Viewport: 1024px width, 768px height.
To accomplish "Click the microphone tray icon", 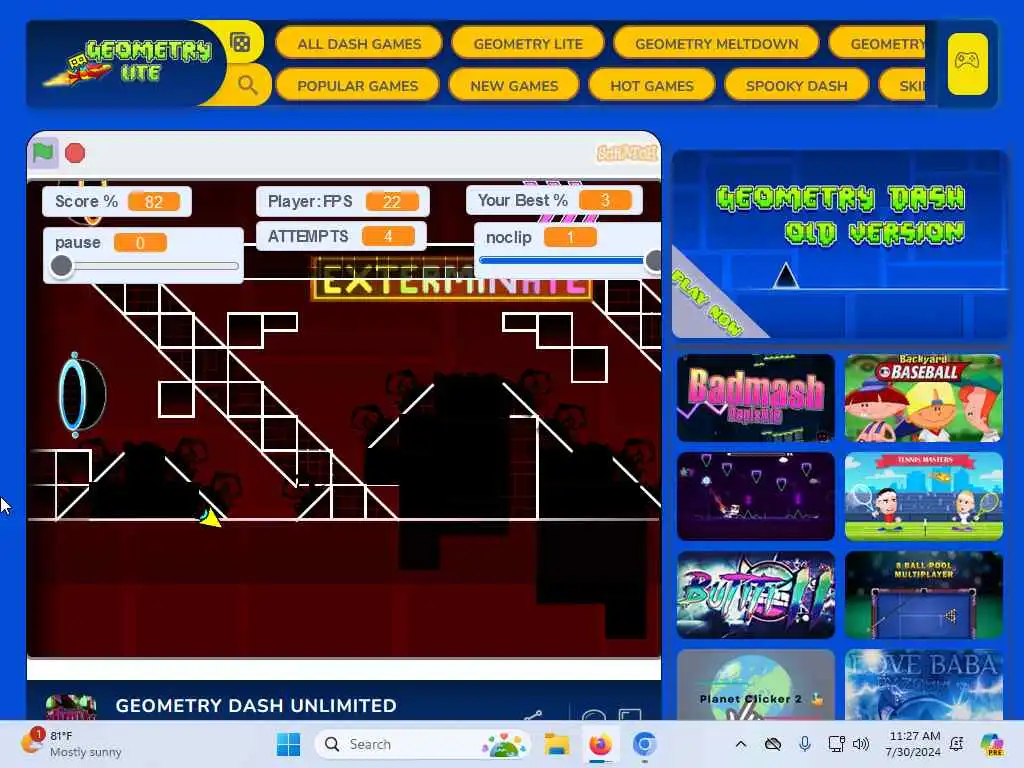I will [x=805, y=744].
